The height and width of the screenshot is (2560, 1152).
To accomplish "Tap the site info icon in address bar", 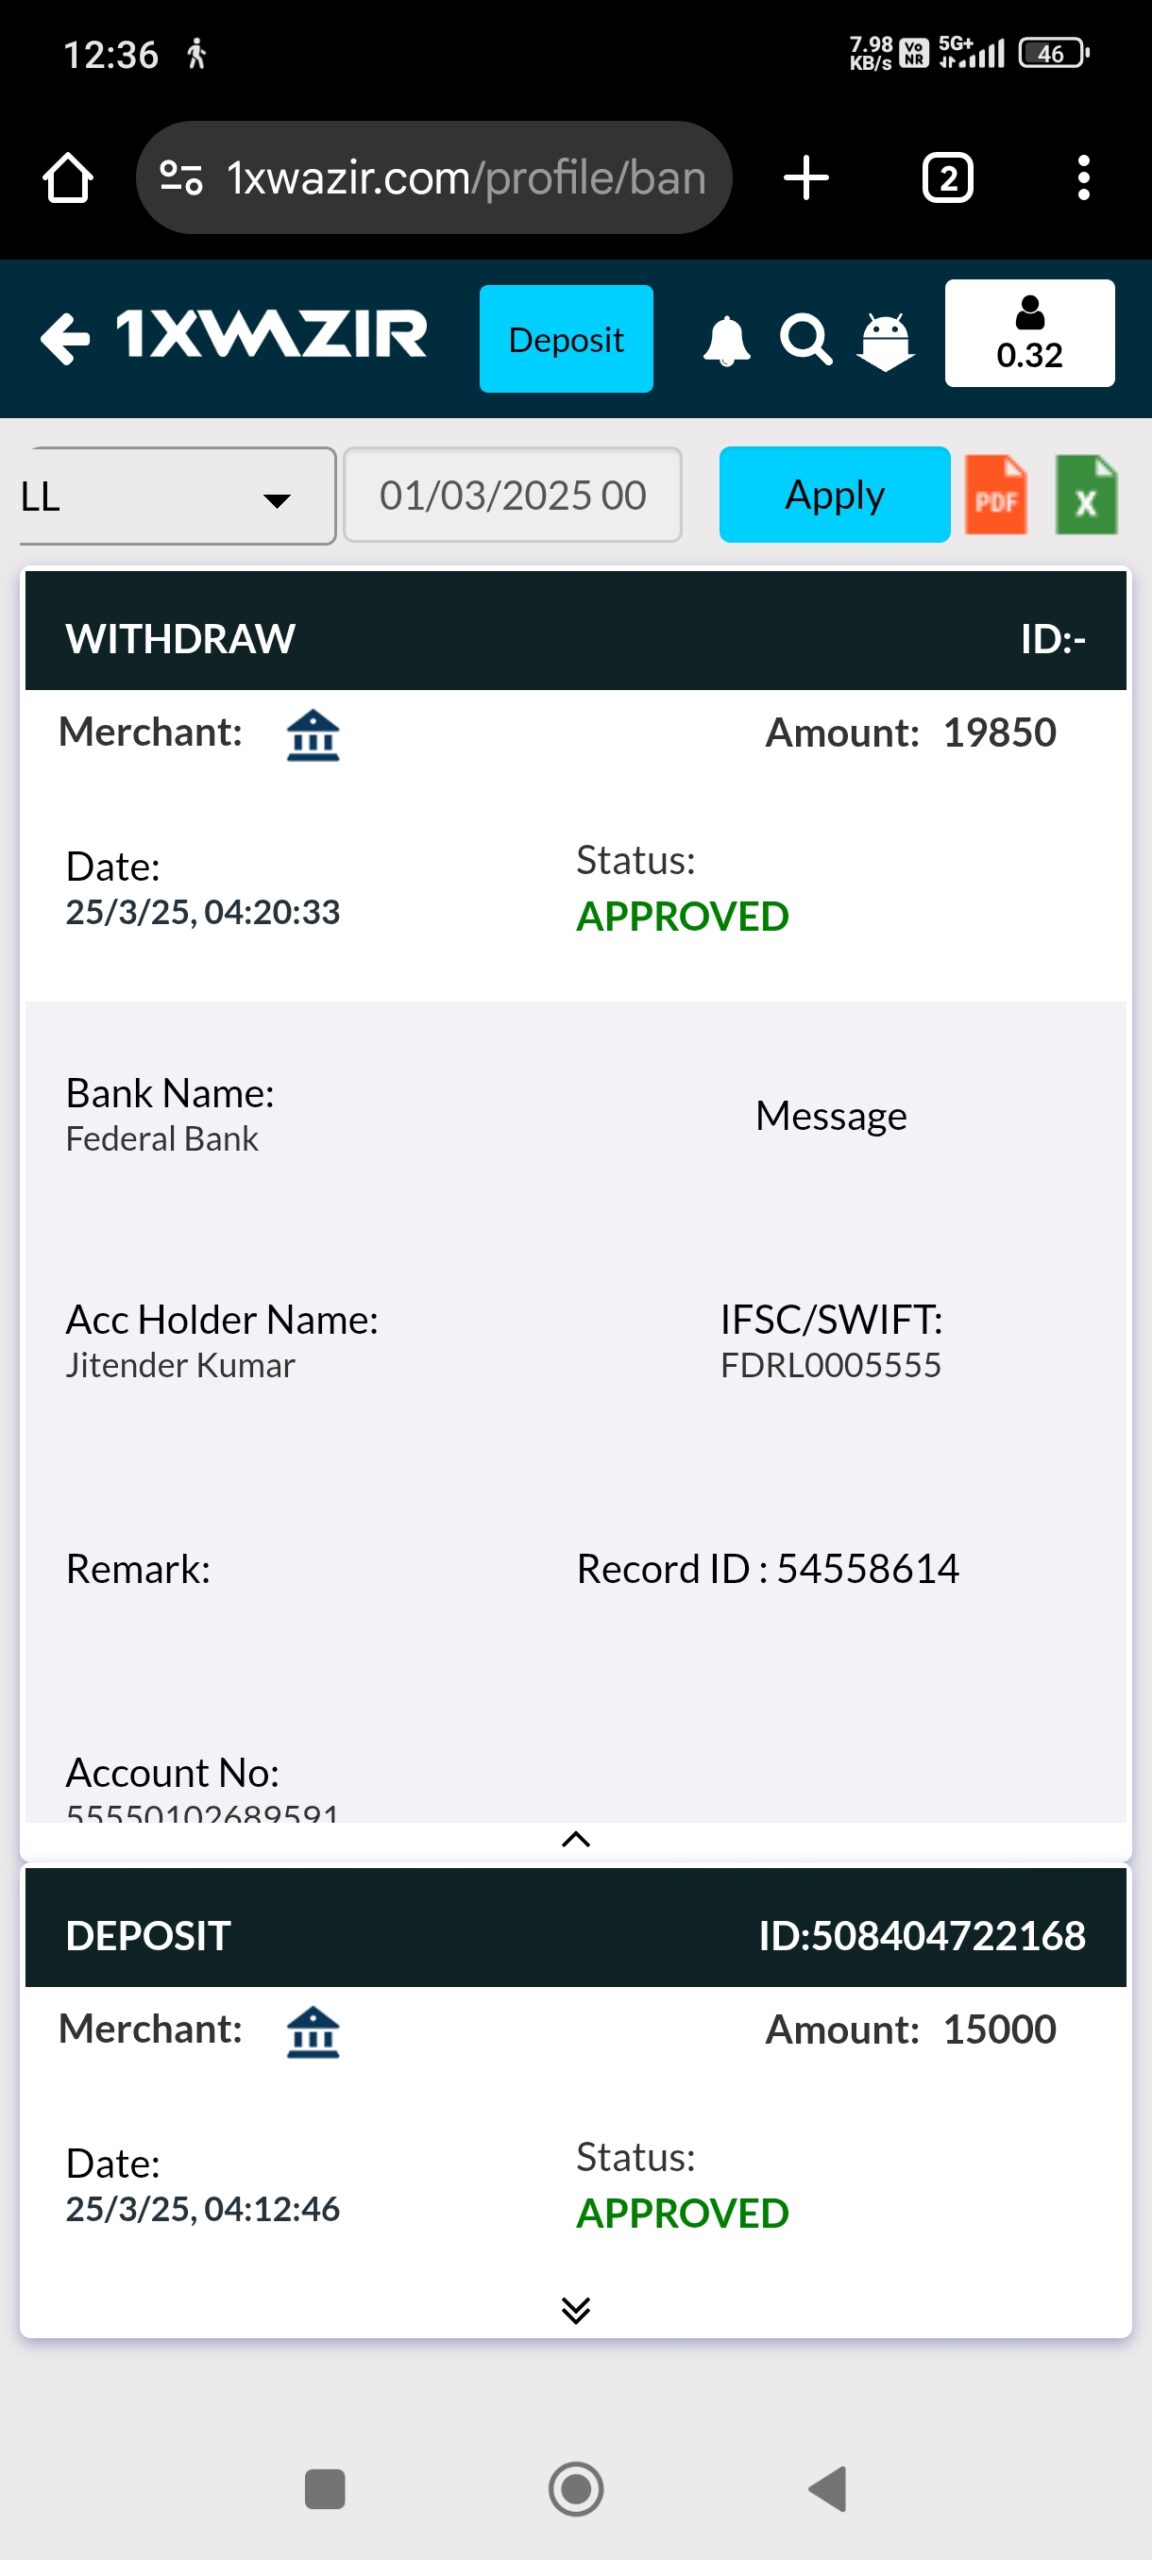I will 182,178.
